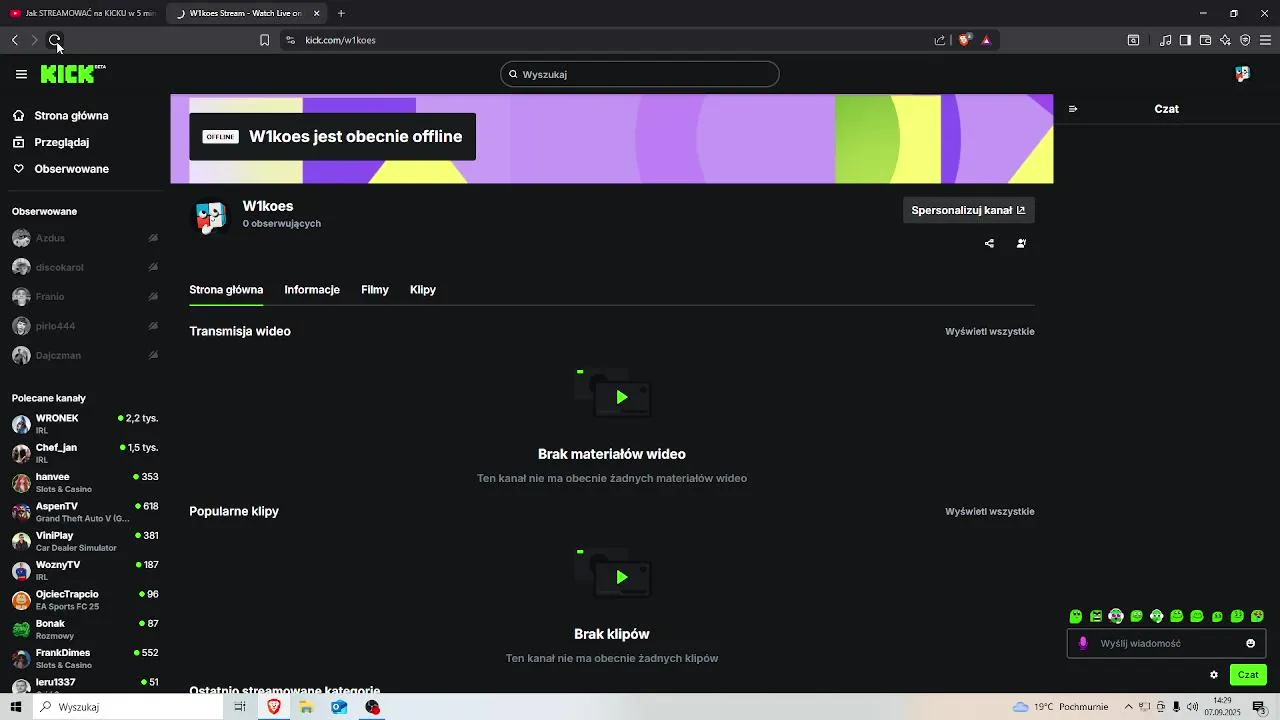The height and width of the screenshot is (720, 1280).
Task: Click W1koes channel avatar
Action: click(210, 216)
